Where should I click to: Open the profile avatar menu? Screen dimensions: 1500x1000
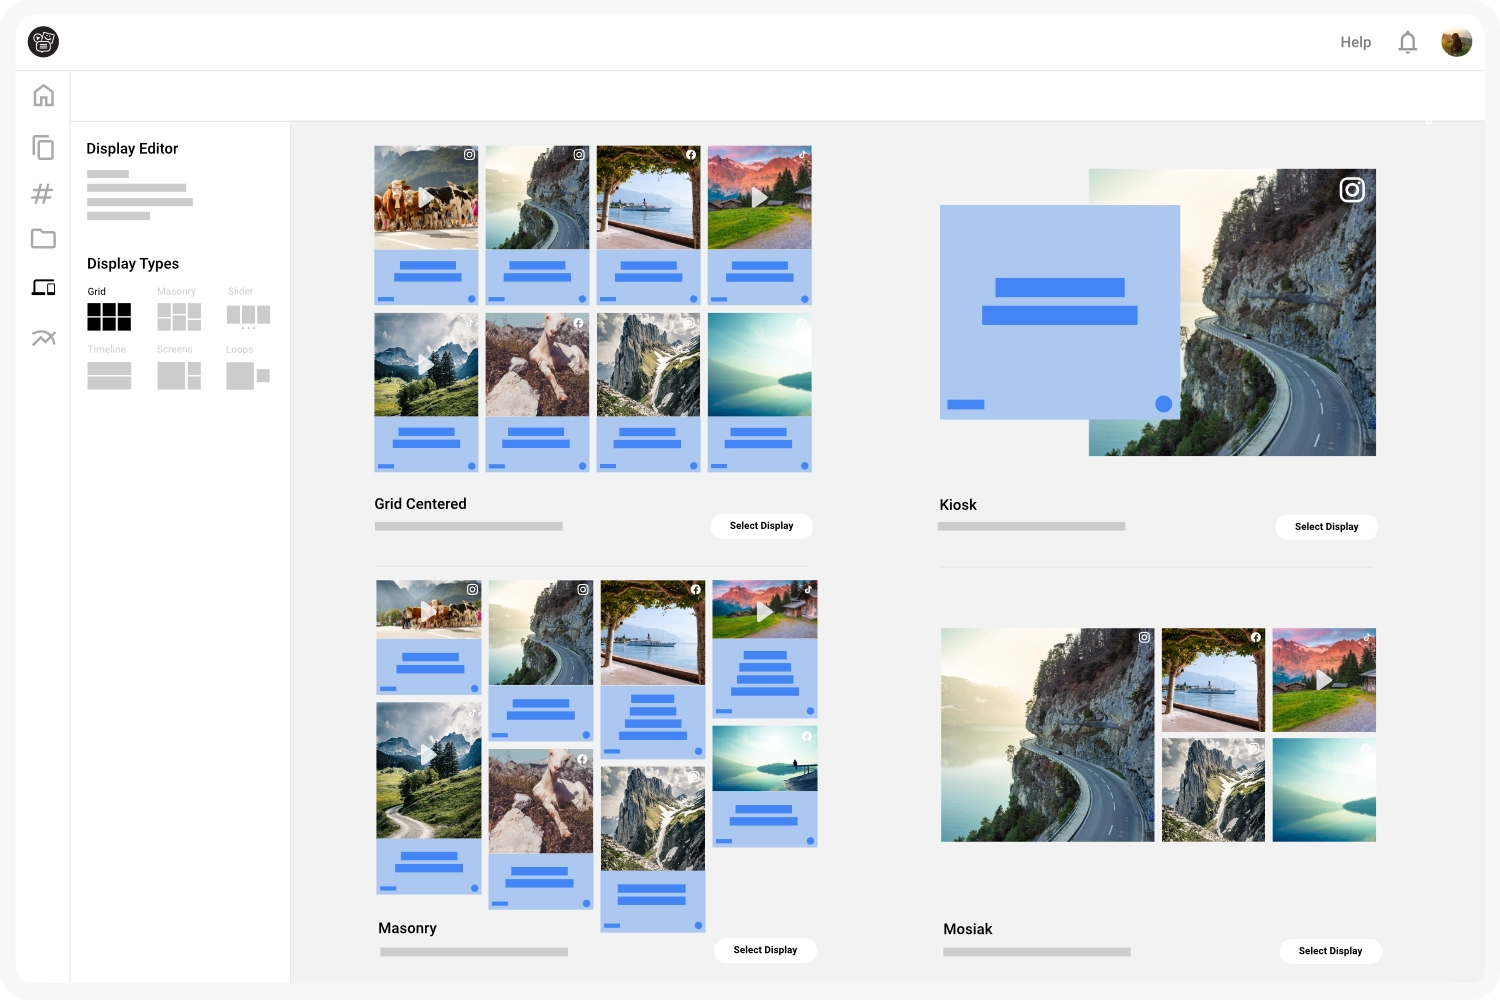point(1457,41)
